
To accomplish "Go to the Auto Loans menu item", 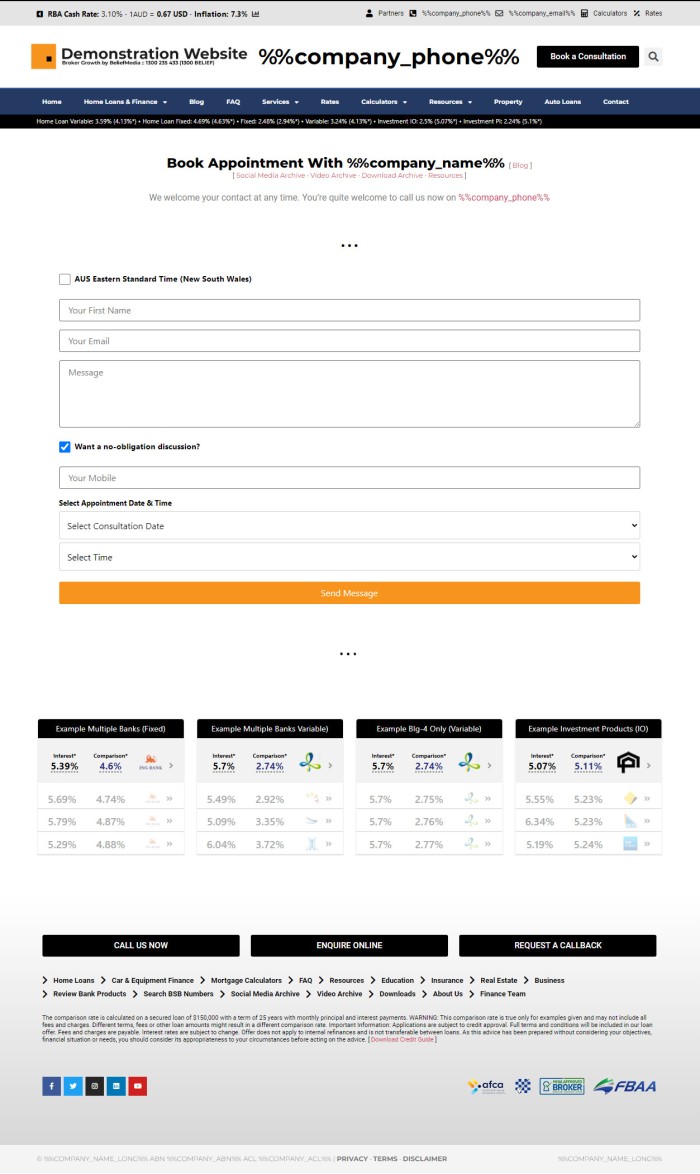I will click(562, 102).
